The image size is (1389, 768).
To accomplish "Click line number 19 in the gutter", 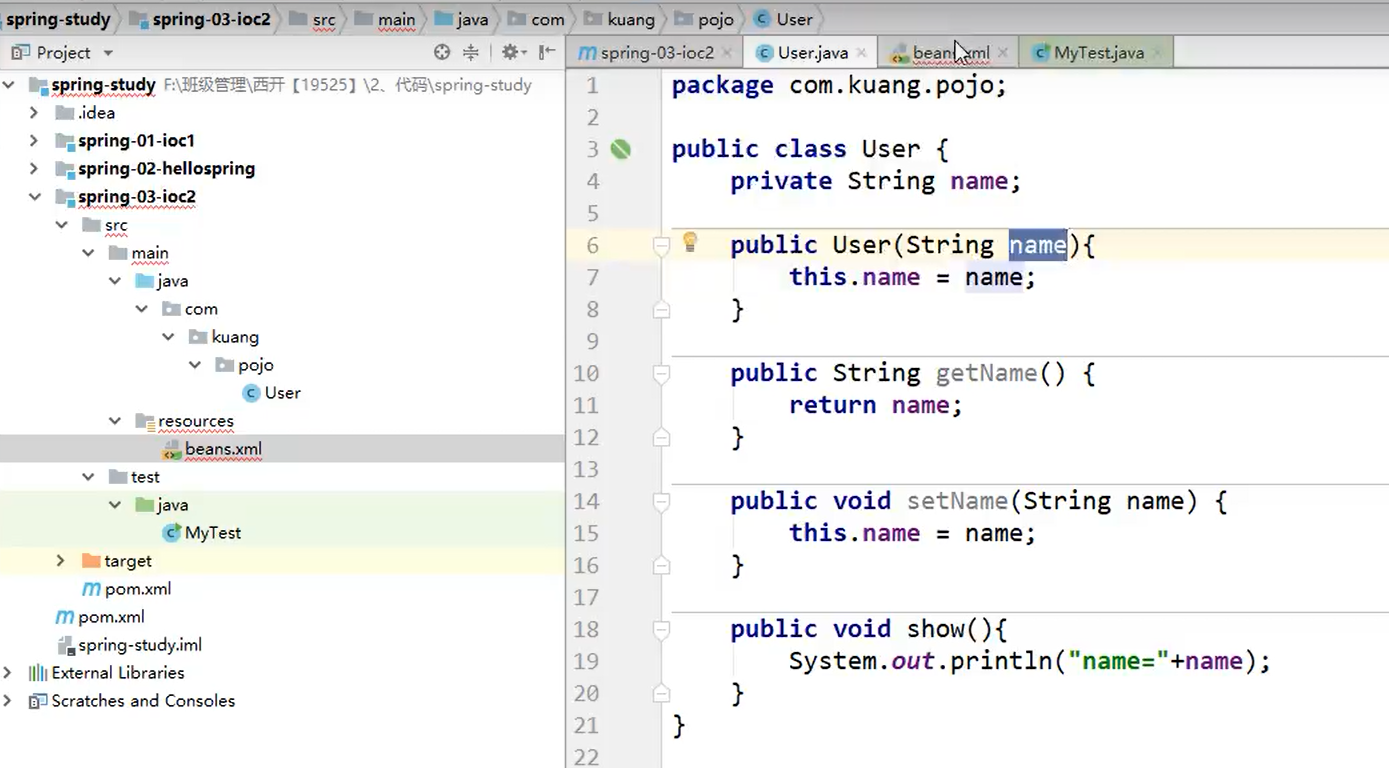I will (x=587, y=661).
